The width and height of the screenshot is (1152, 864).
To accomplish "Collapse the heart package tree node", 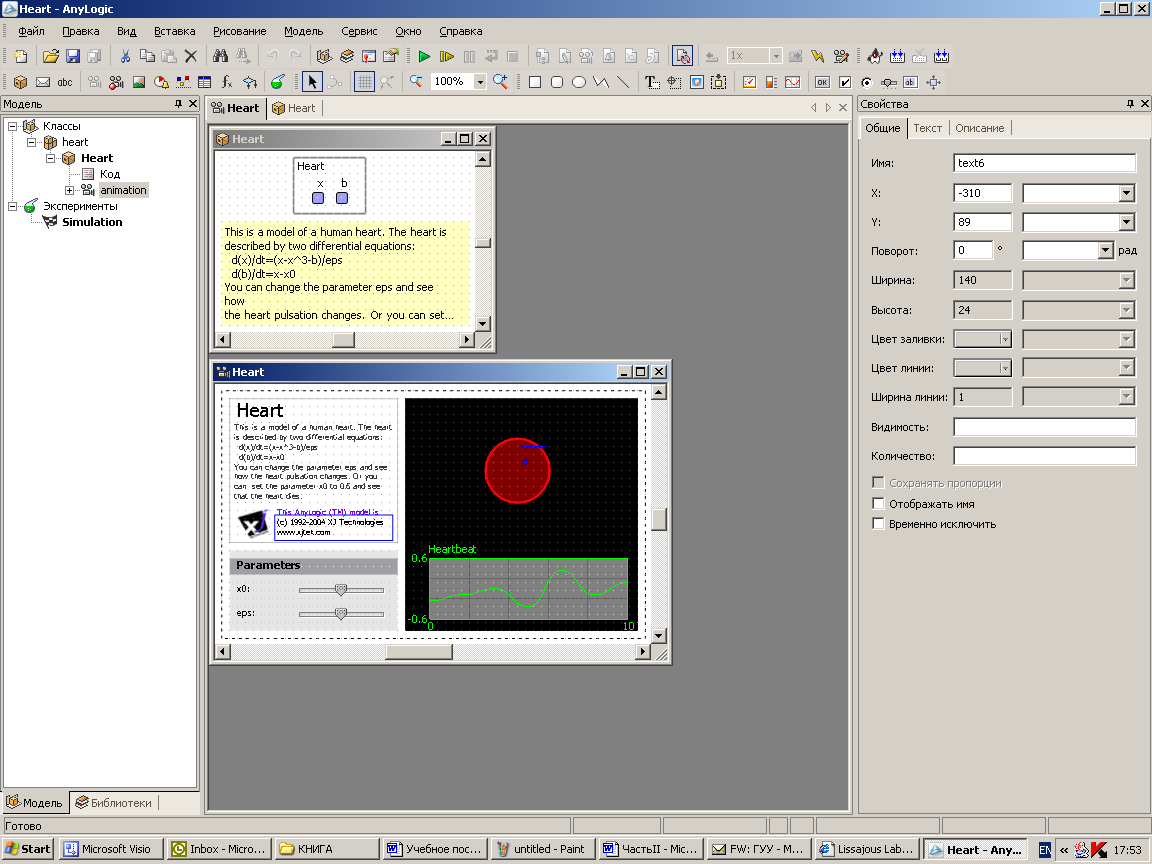I will pyautogui.click(x=32, y=142).
